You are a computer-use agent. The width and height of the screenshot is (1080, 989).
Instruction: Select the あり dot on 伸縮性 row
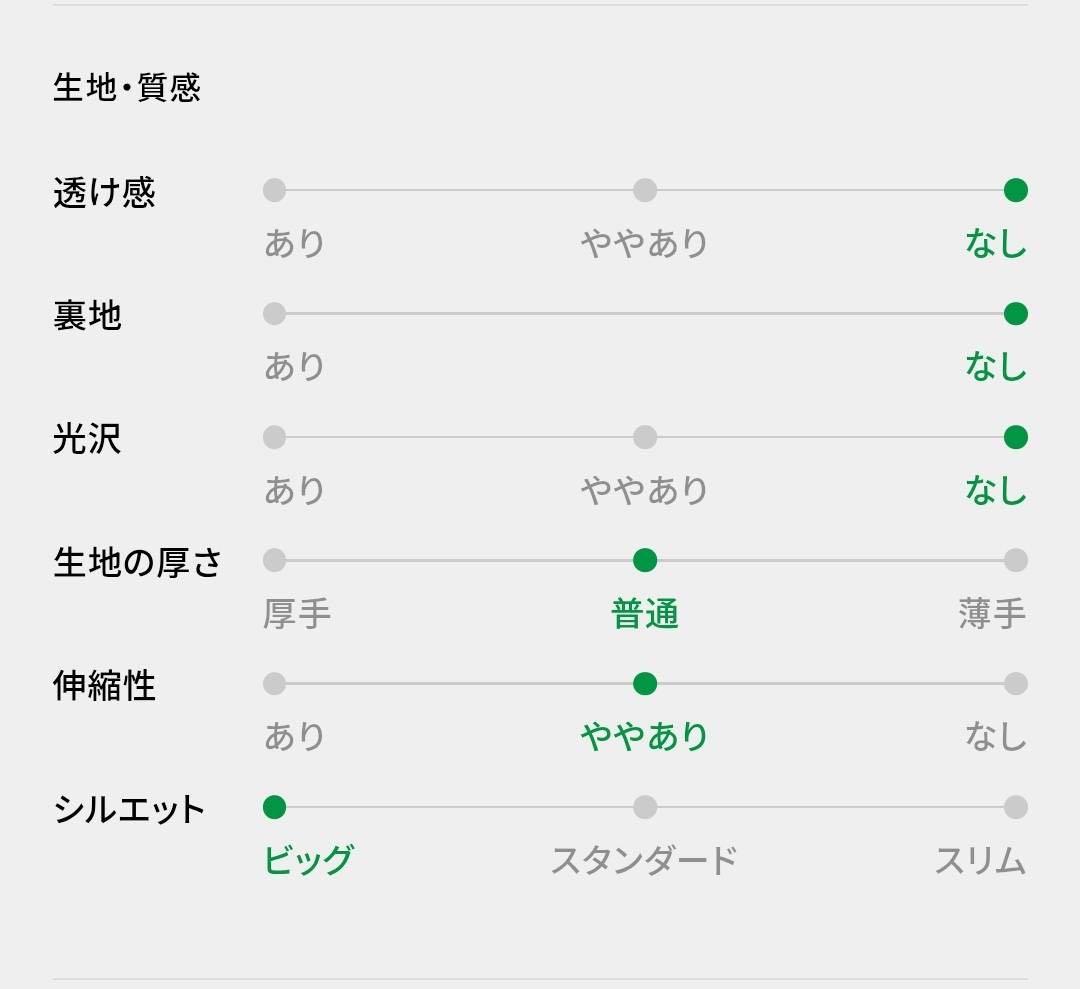(274, 683)
